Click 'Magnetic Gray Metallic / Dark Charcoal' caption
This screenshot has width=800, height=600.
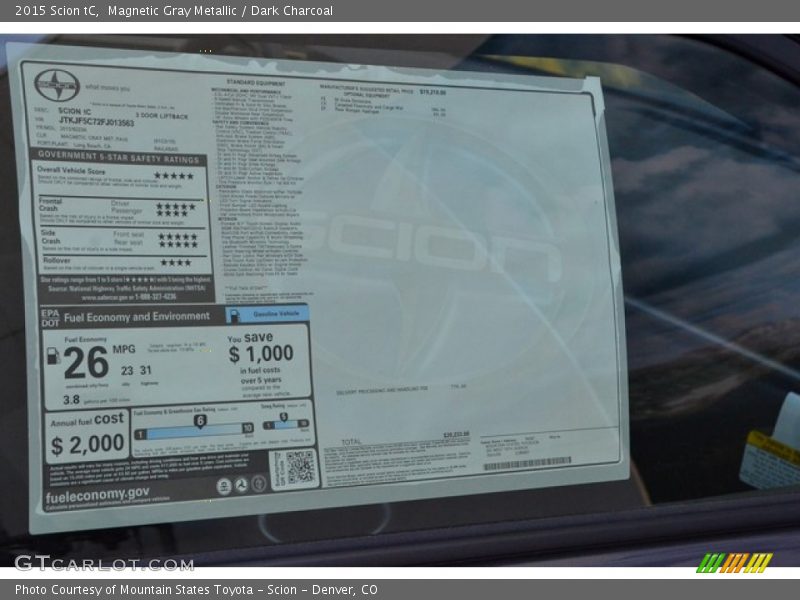pyautogui.click(x=220, y=11)
